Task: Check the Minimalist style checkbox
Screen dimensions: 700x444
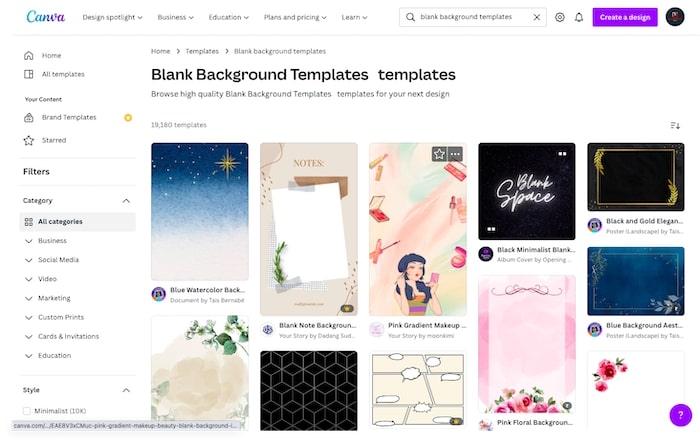Action: point(27,411)
